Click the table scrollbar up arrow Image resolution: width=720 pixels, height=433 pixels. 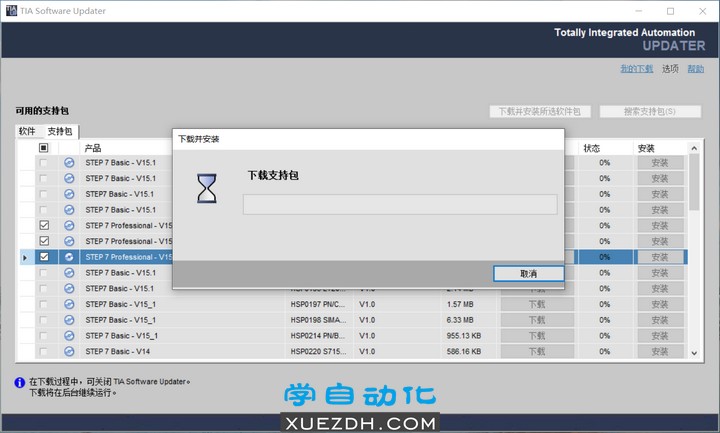point(694,148)
